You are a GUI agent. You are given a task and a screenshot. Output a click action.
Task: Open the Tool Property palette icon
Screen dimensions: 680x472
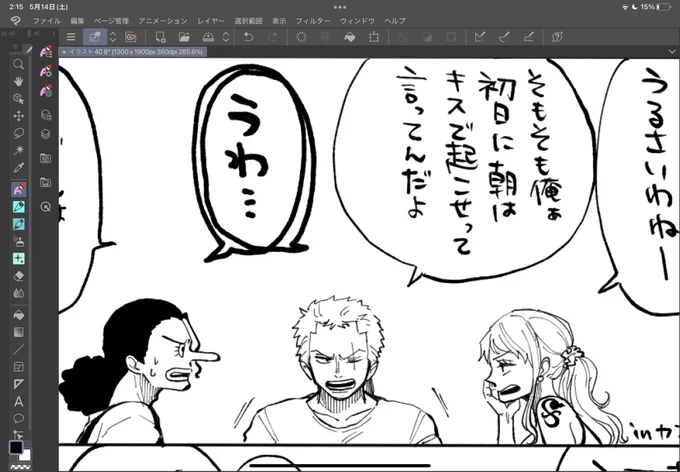(46, 71)
